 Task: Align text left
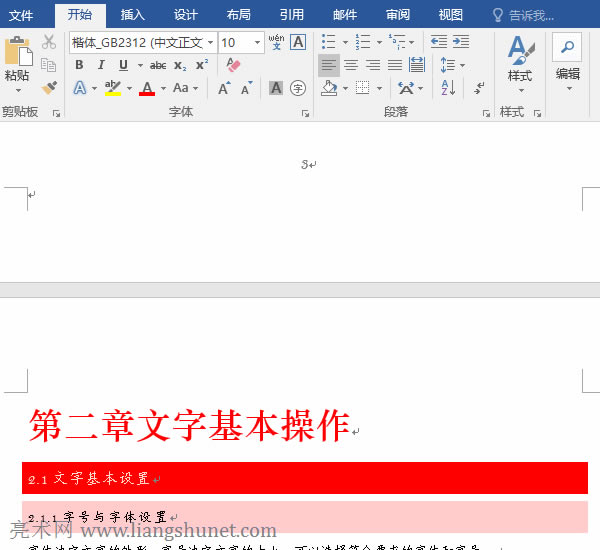(329, 65)
